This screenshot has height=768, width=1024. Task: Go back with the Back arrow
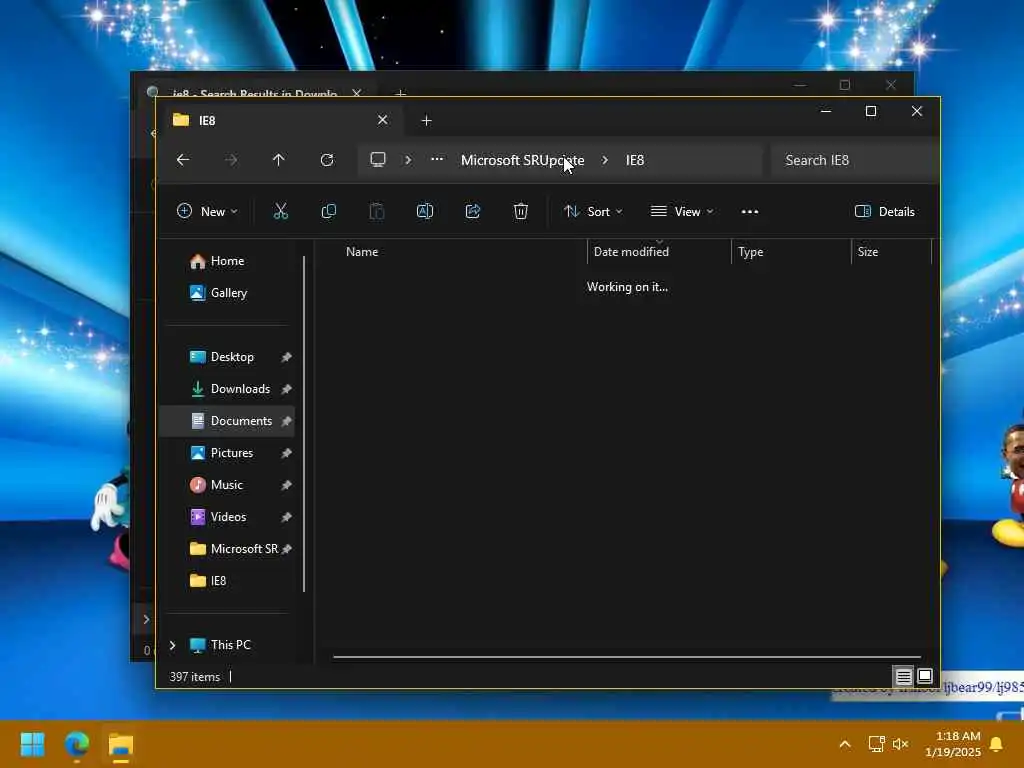(x=183, y=160)
